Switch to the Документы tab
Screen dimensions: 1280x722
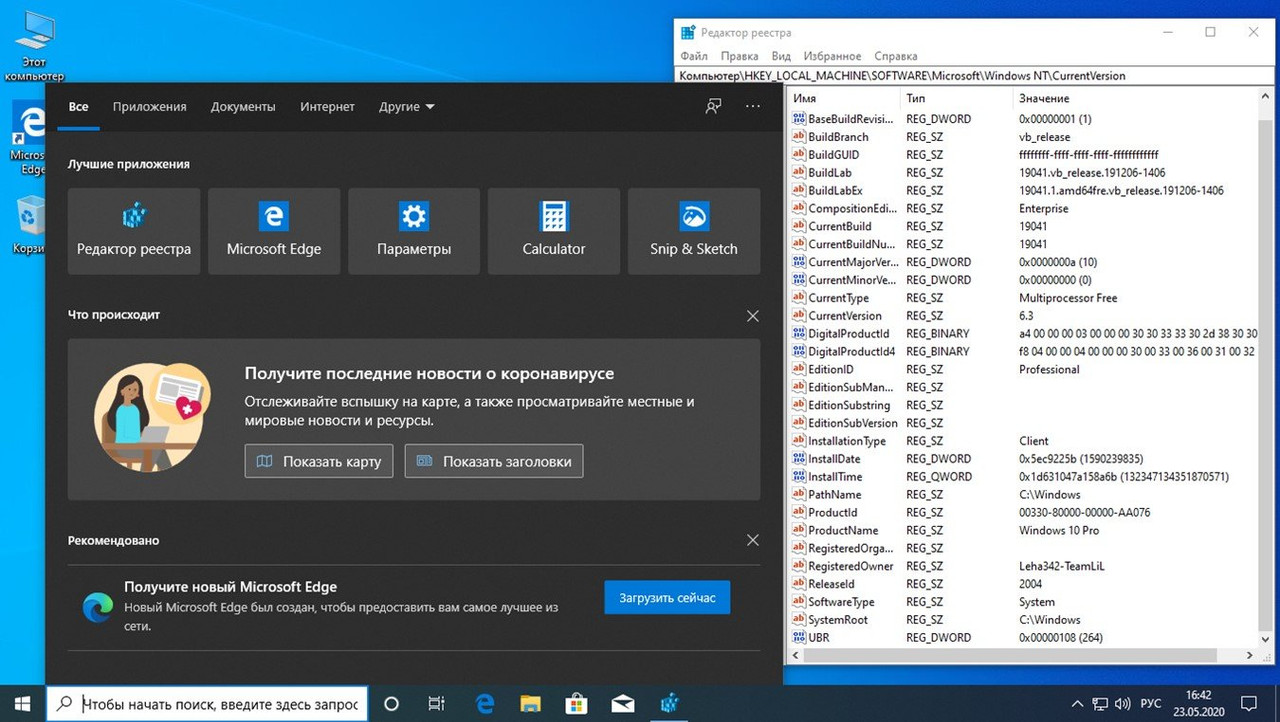[x=243, y=106]
